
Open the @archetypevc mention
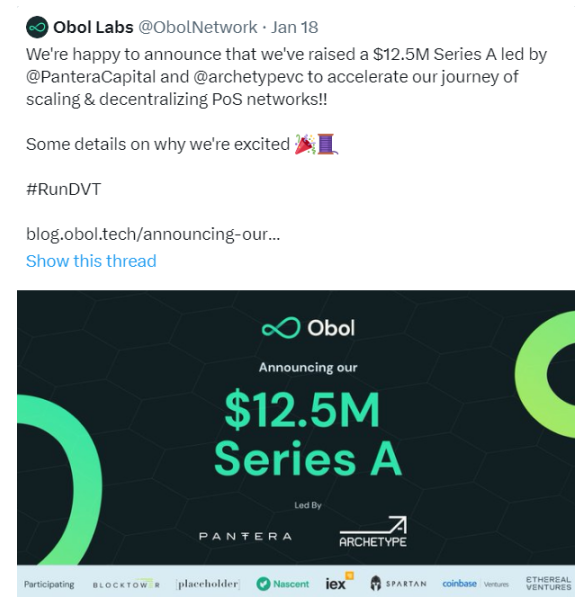(248, 76)
